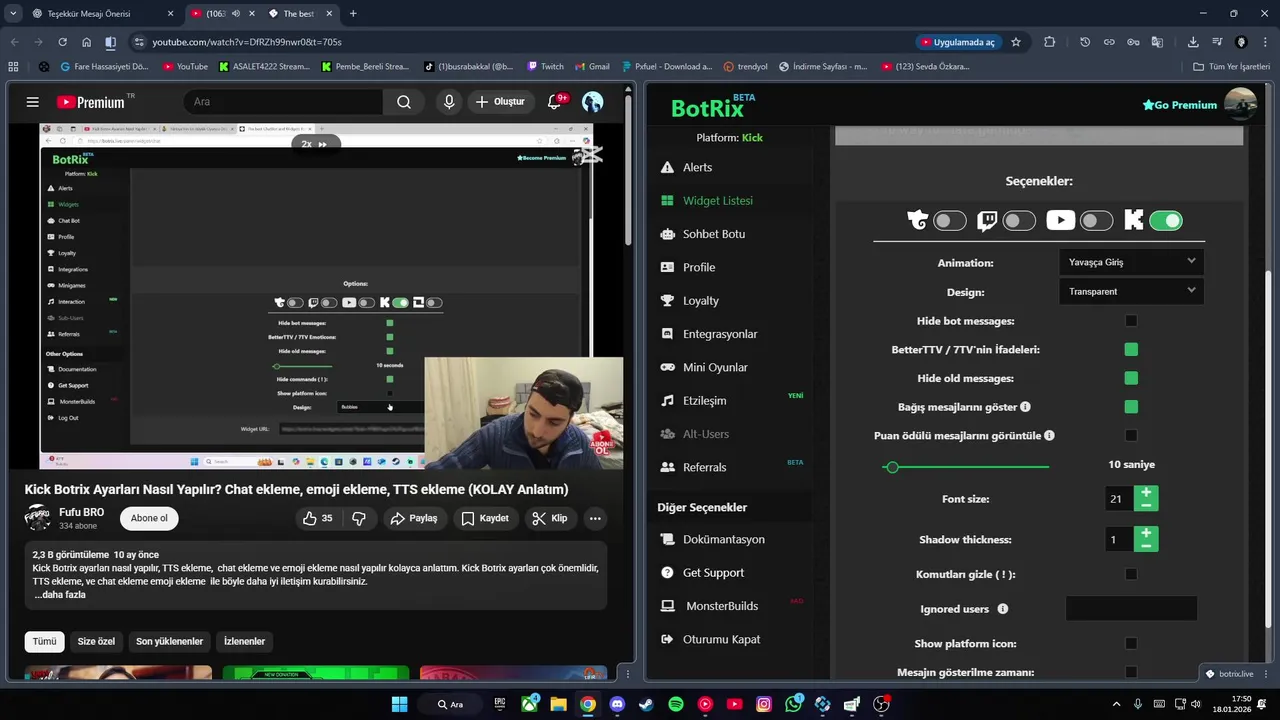Bookmark page with Chrome star icon

click(x=1016, y=42)
